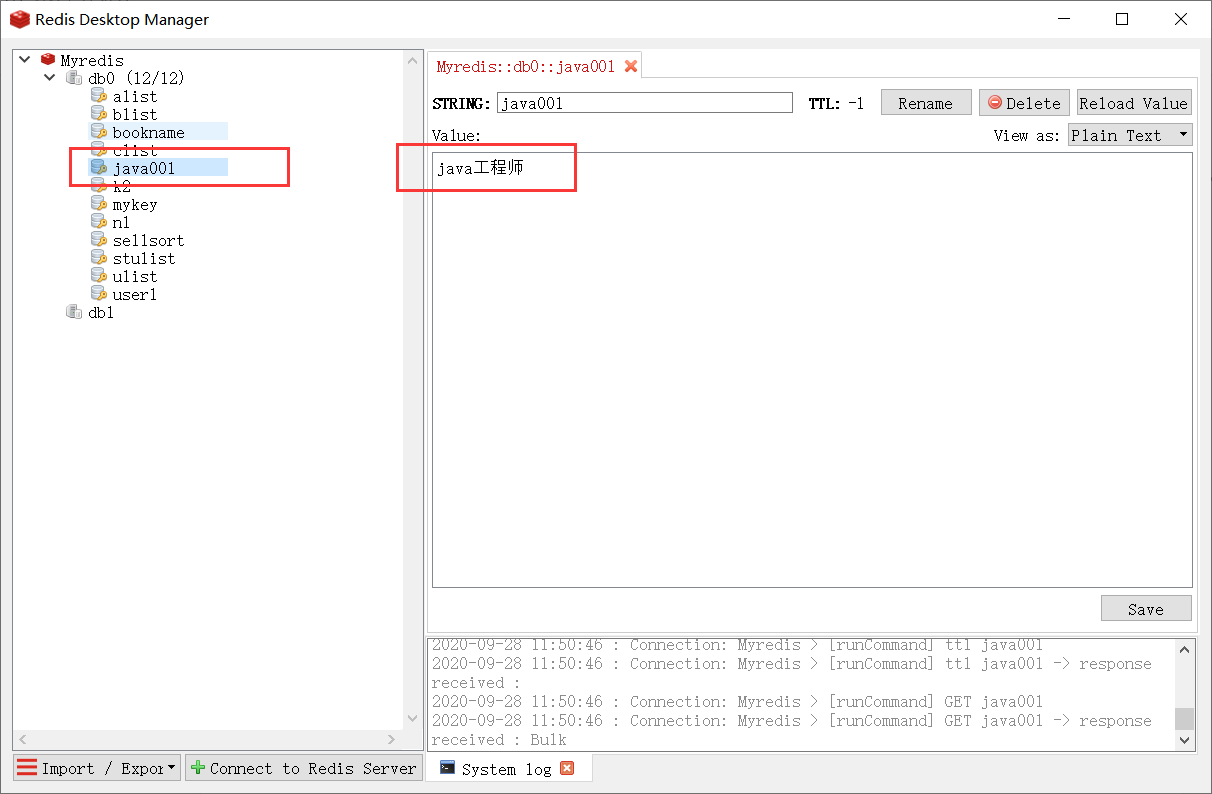The image size is (1212, 794).
Task: Save the edited value
Action: click(x=1146, y=609)
